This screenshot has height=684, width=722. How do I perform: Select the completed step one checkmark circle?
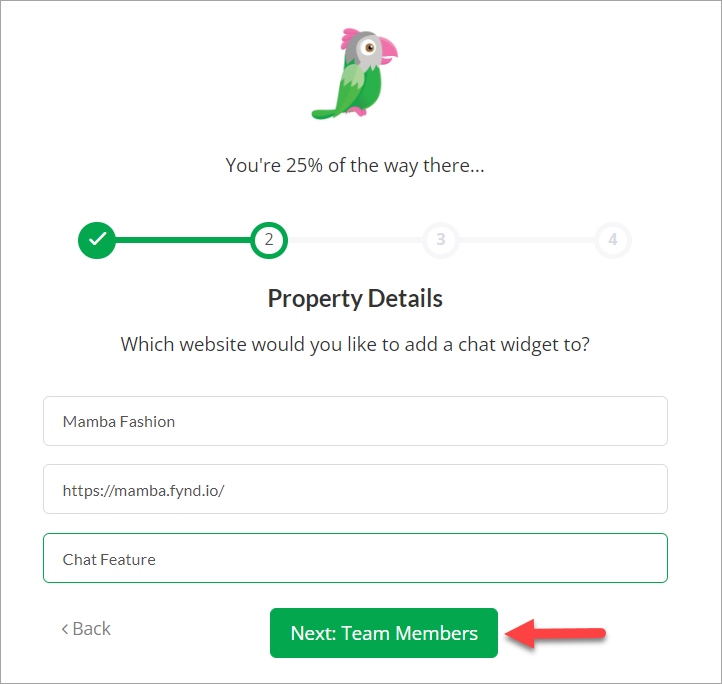[x=97, y=240]
